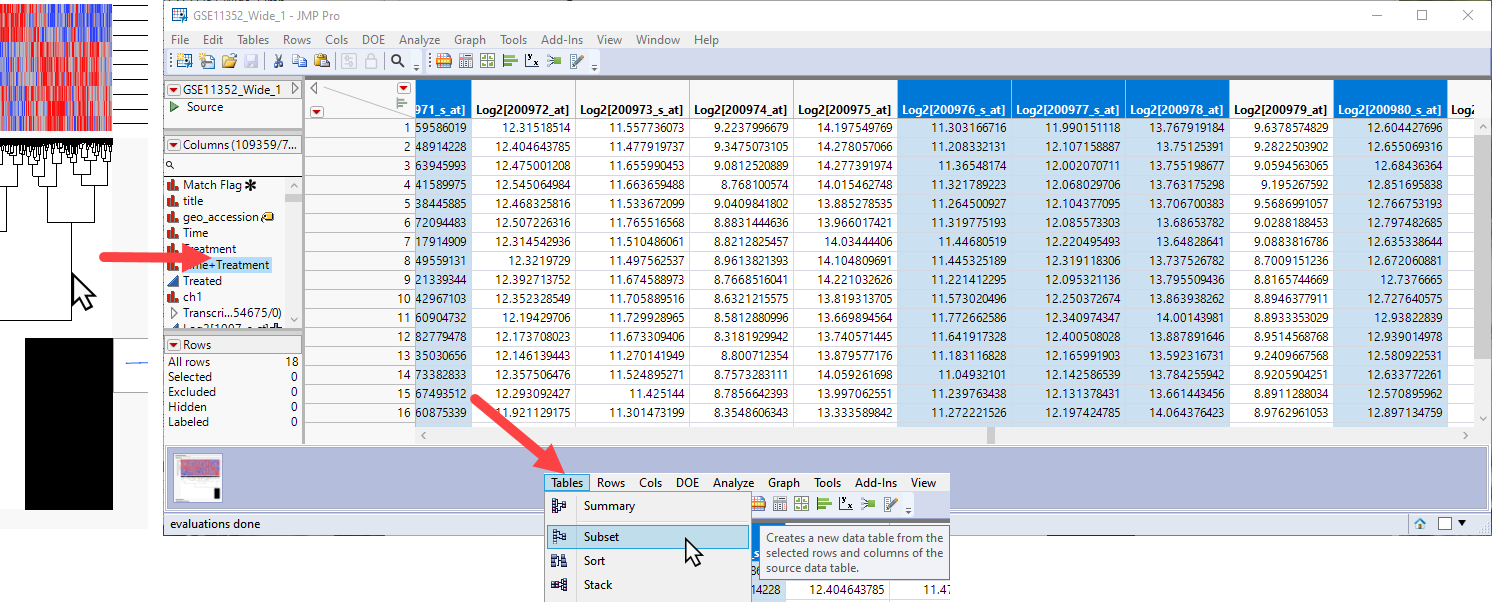Viewport: 1492px width, 602px height.
Task: Click the Search magnifier icon
Action: click(x=398, y=61)
